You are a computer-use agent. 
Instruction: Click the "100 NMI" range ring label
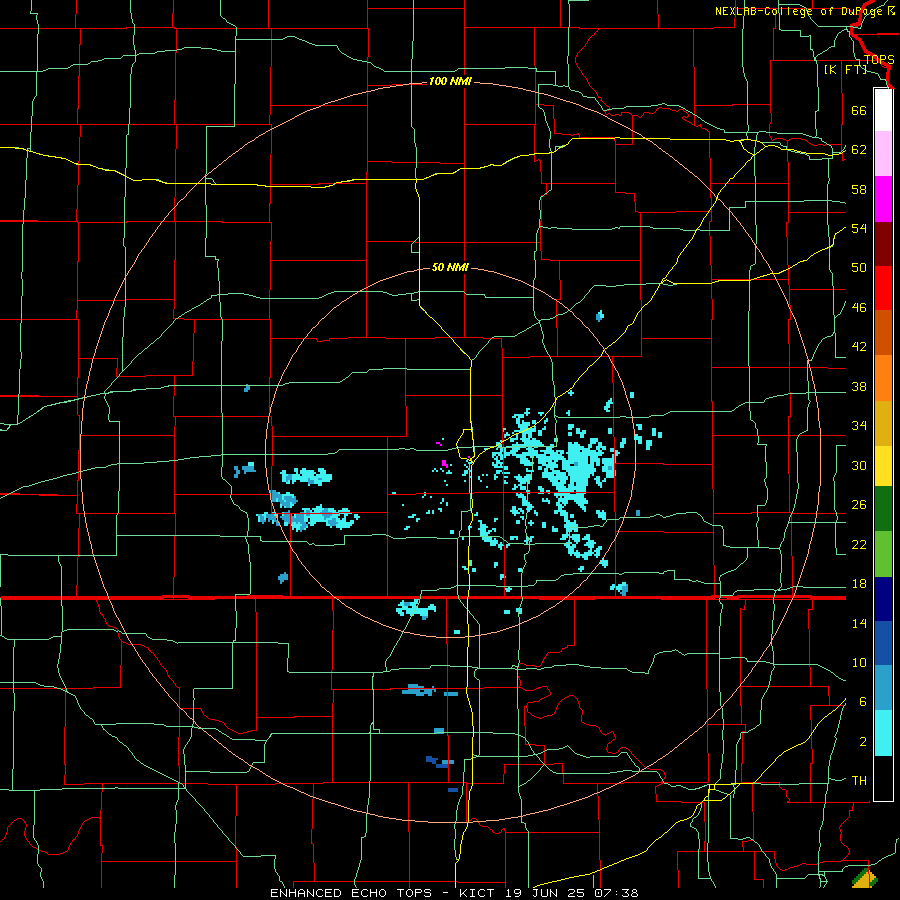click(x=450, y=82)
